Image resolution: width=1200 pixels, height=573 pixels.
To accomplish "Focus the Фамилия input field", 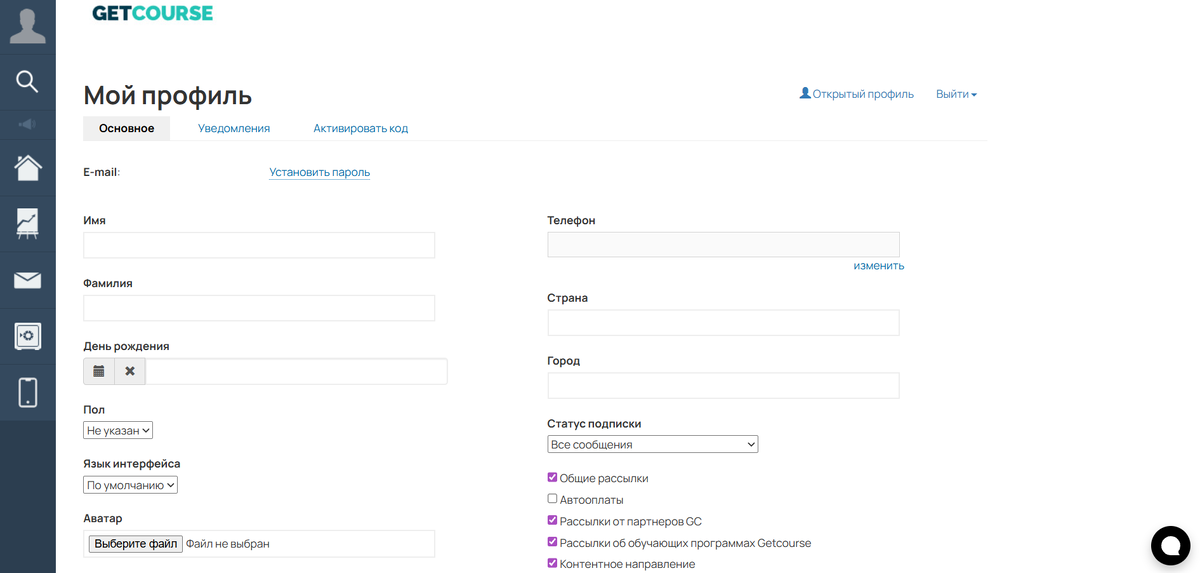I will point(259,308).
